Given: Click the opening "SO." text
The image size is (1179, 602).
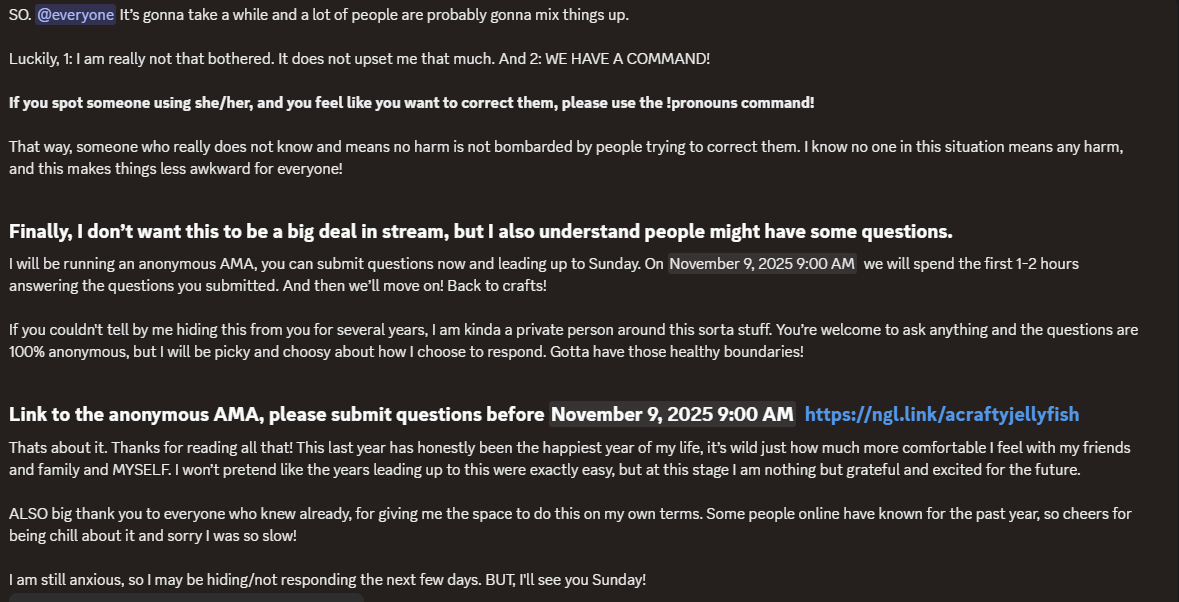Looking at the screenshot, I should [x=19, y=15].
